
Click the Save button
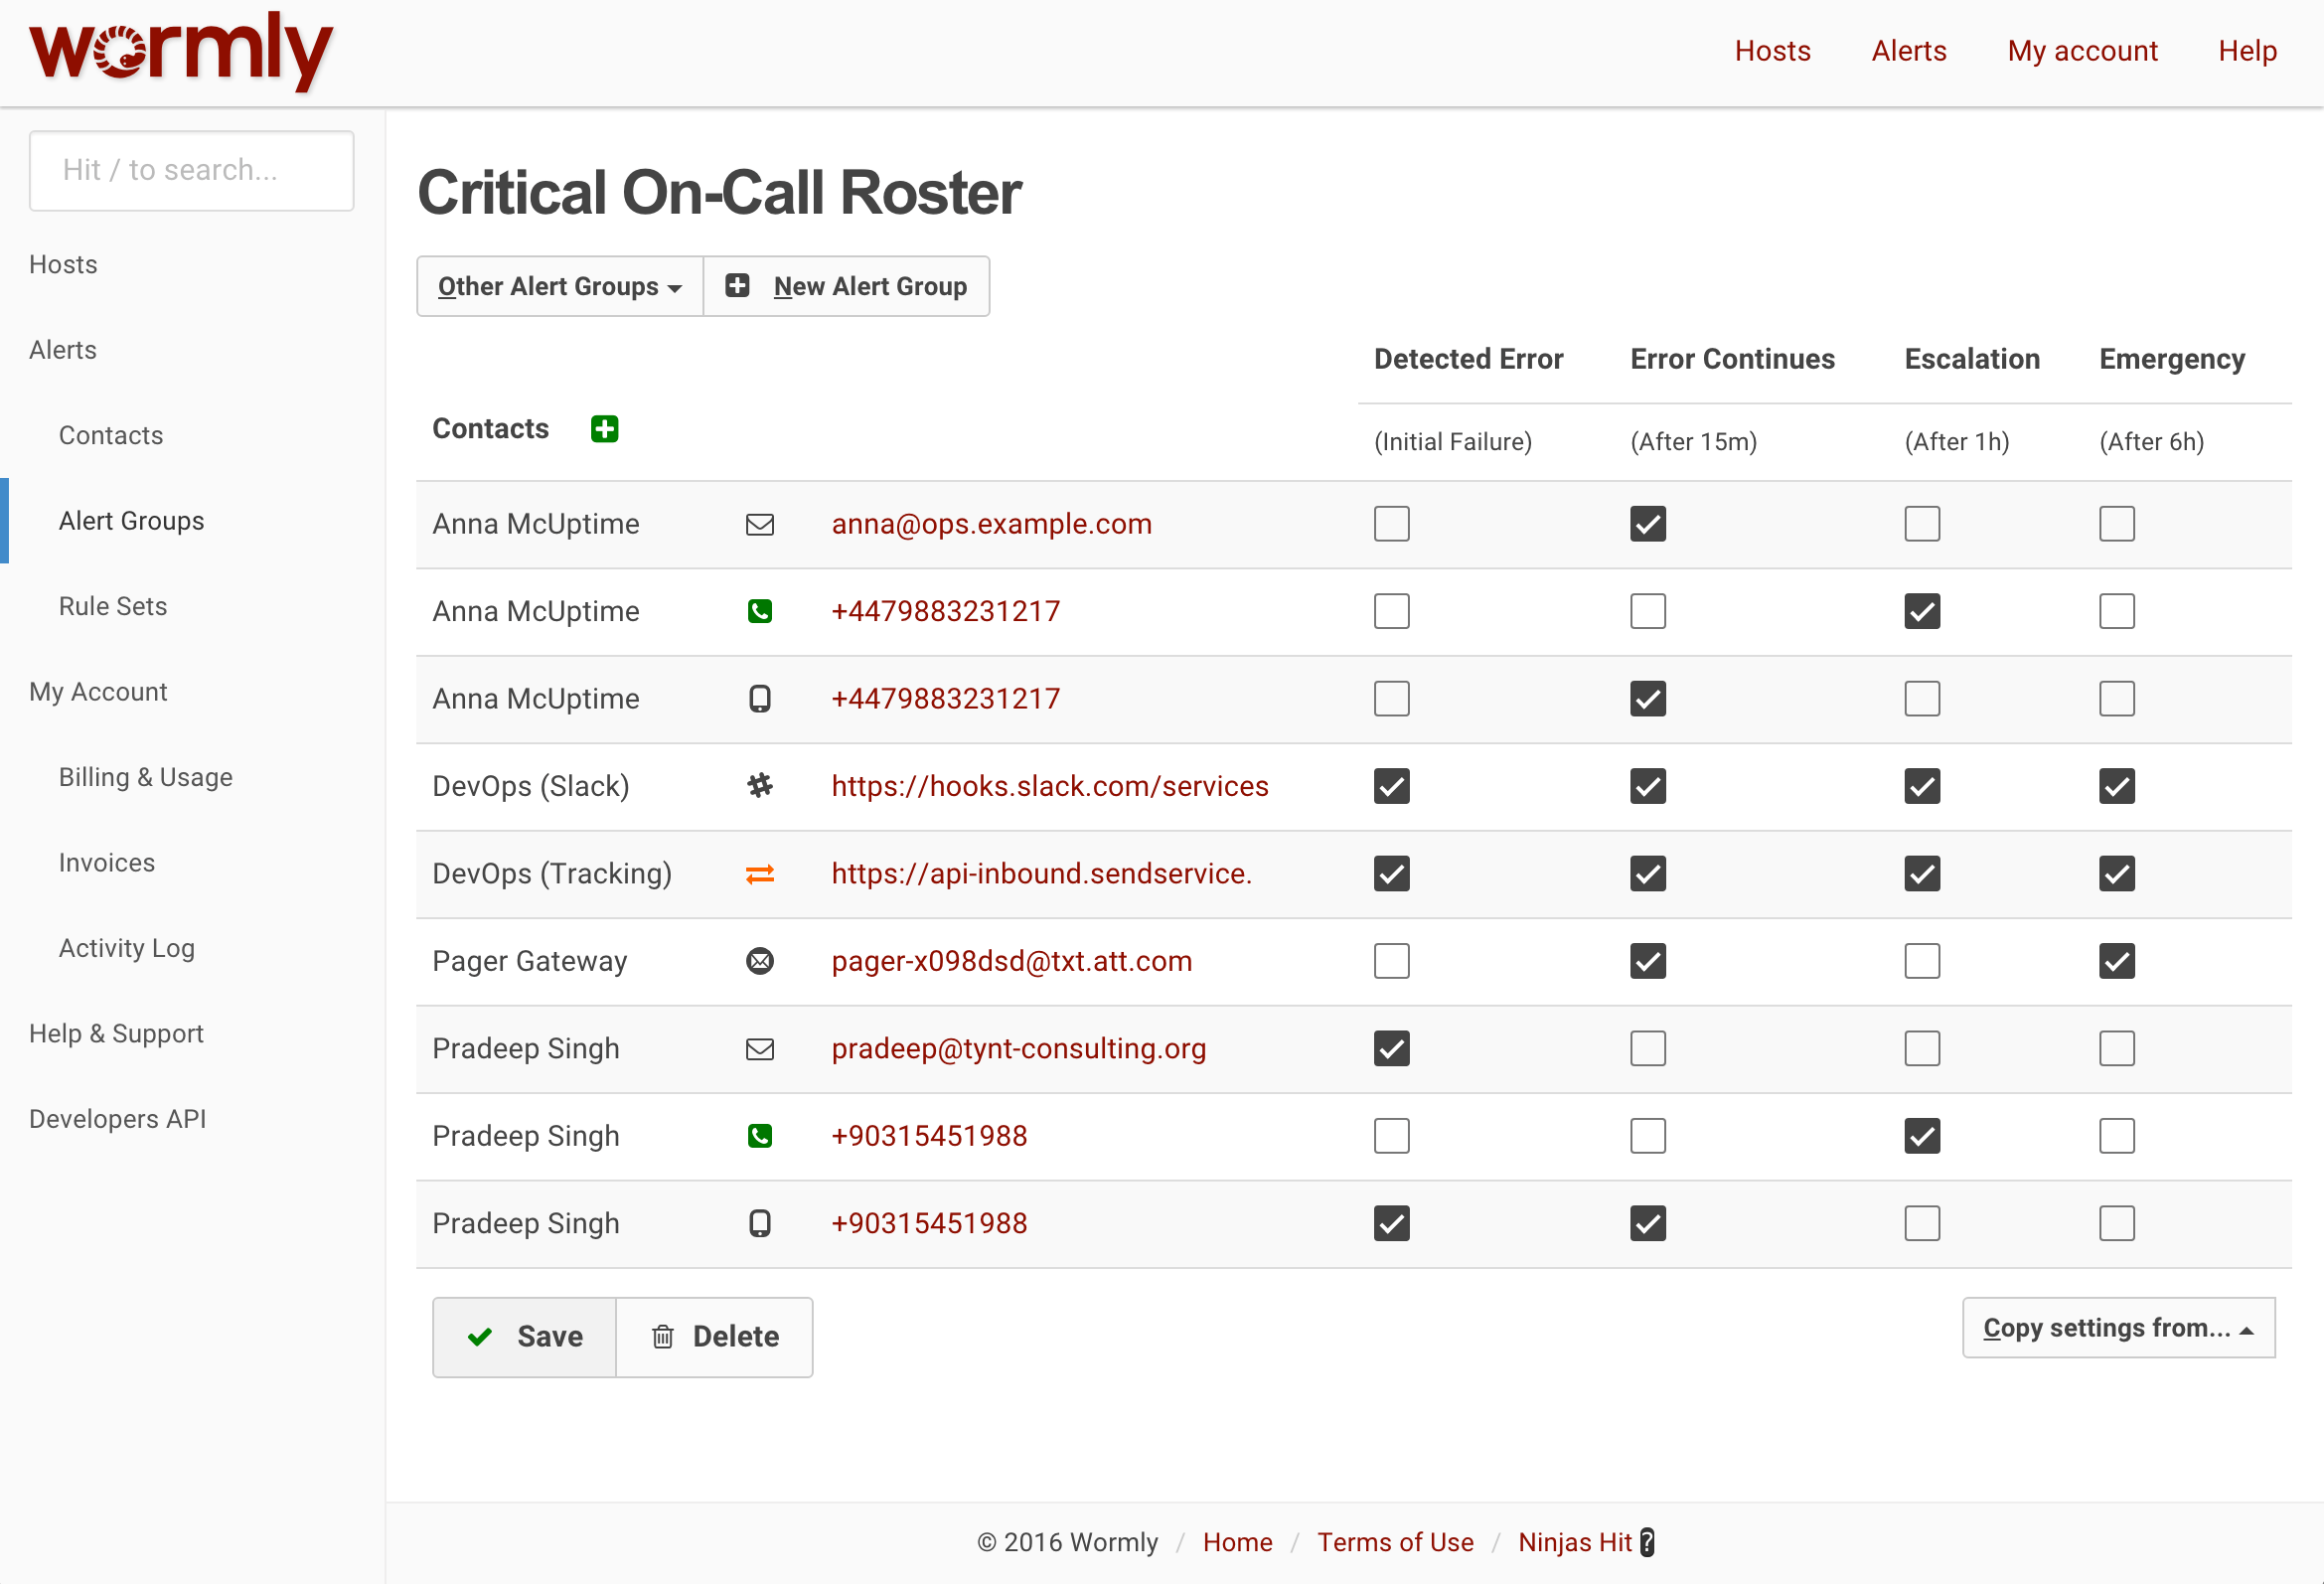(525, 1337)
